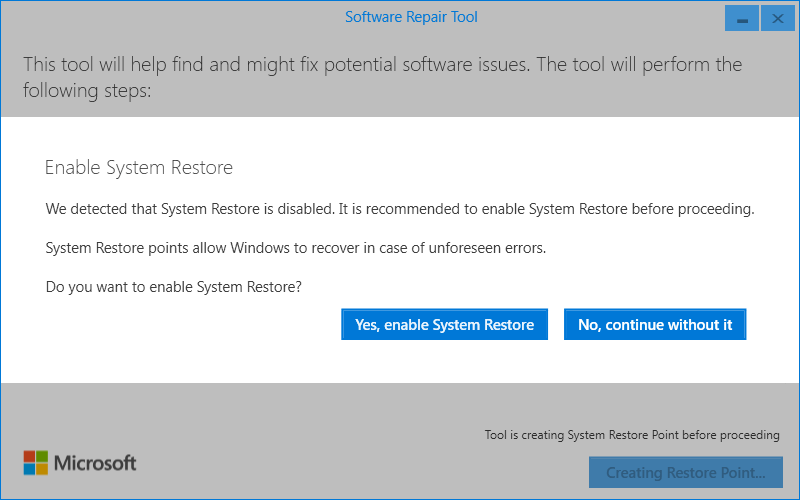Click the "Do you want to enable System Restore?" question
The image size is (800, 500).
174,287
